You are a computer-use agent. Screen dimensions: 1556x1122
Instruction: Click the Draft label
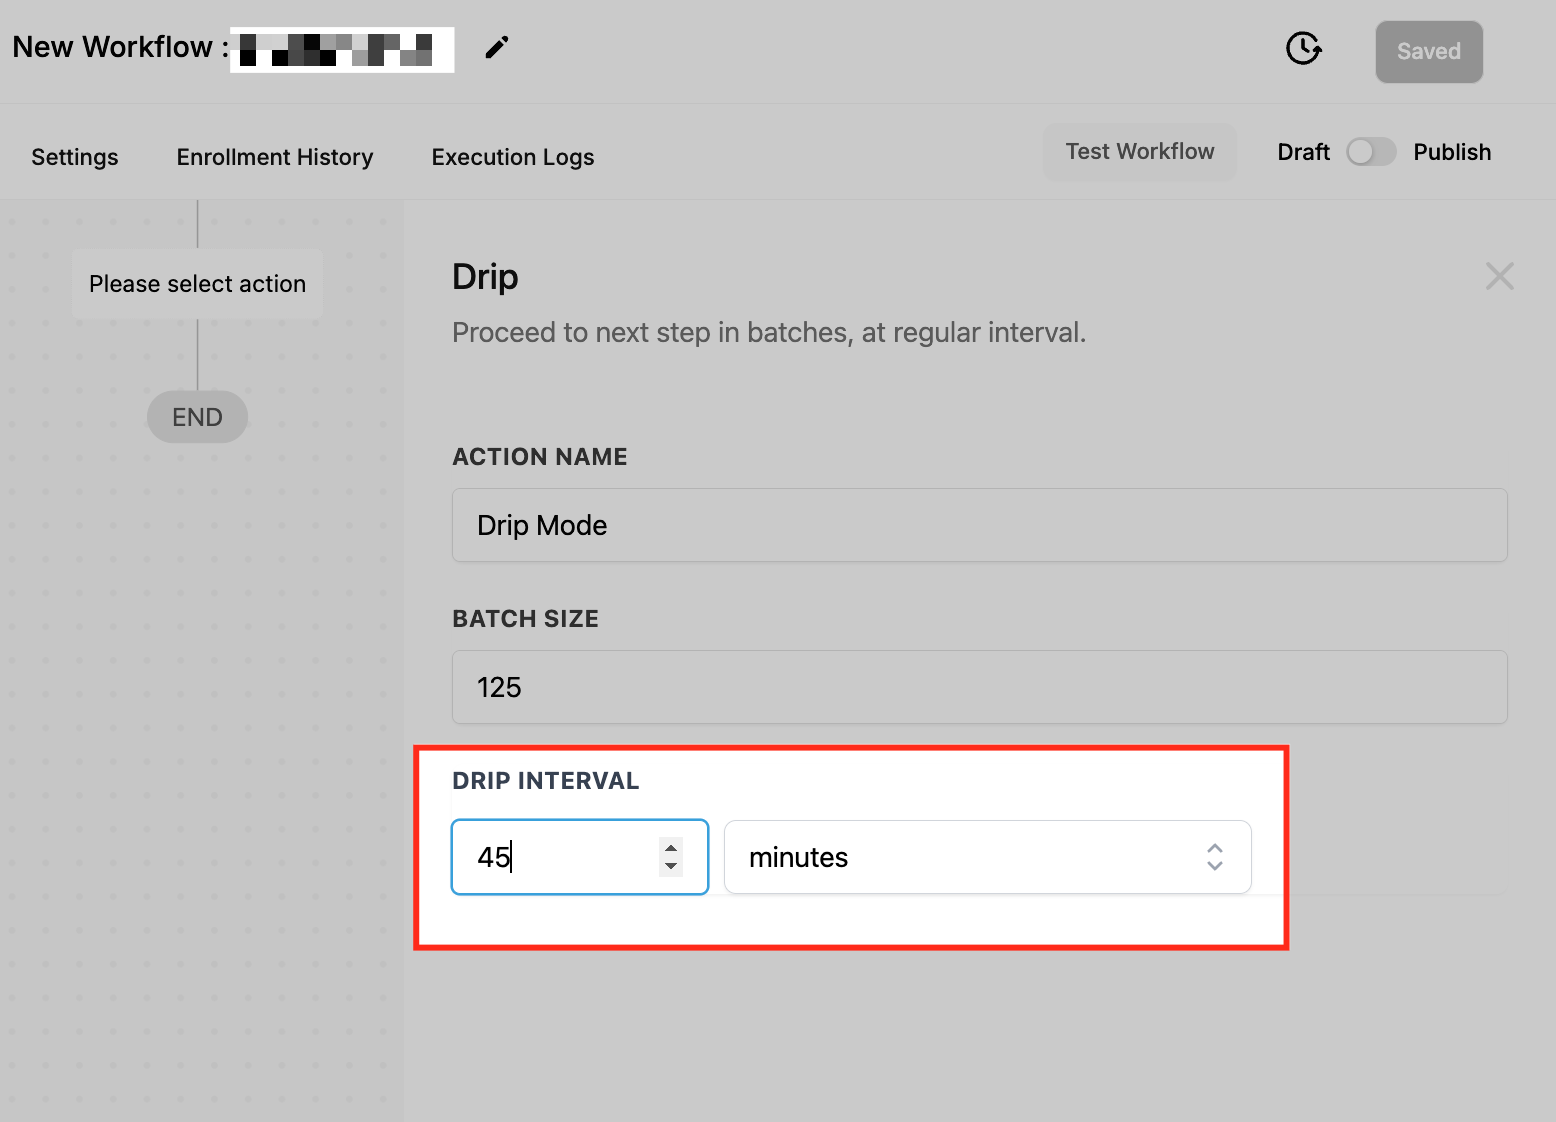[x=1304, y=152]
